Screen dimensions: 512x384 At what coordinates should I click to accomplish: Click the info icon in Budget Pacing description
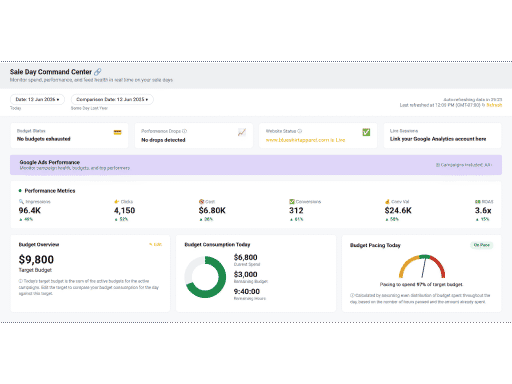(352, 295)
